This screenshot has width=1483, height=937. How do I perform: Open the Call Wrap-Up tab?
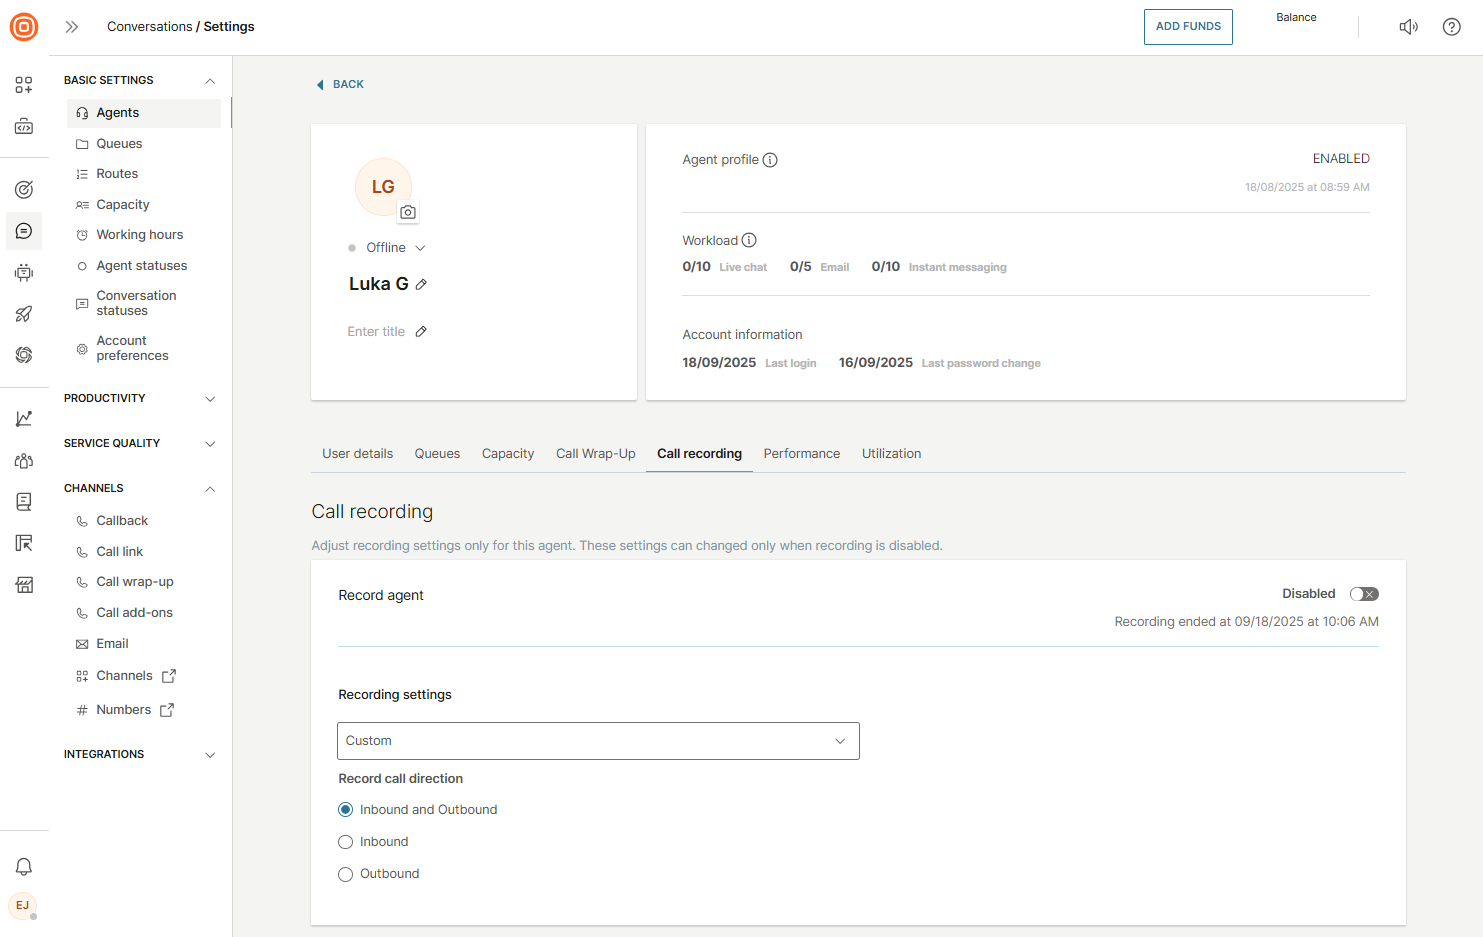(x=595, y=454)
